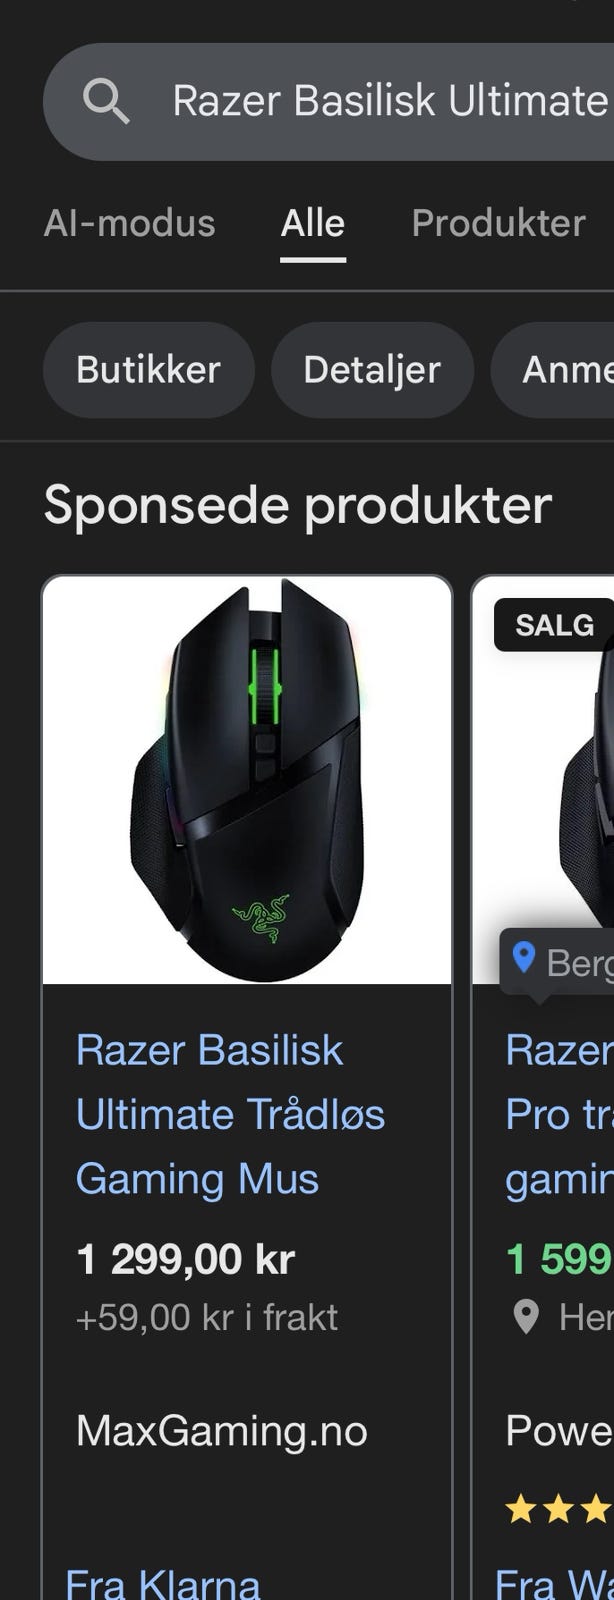Tap the search magnifier icon
Screen dimensions: 614x1600
(x=105, y=101)
